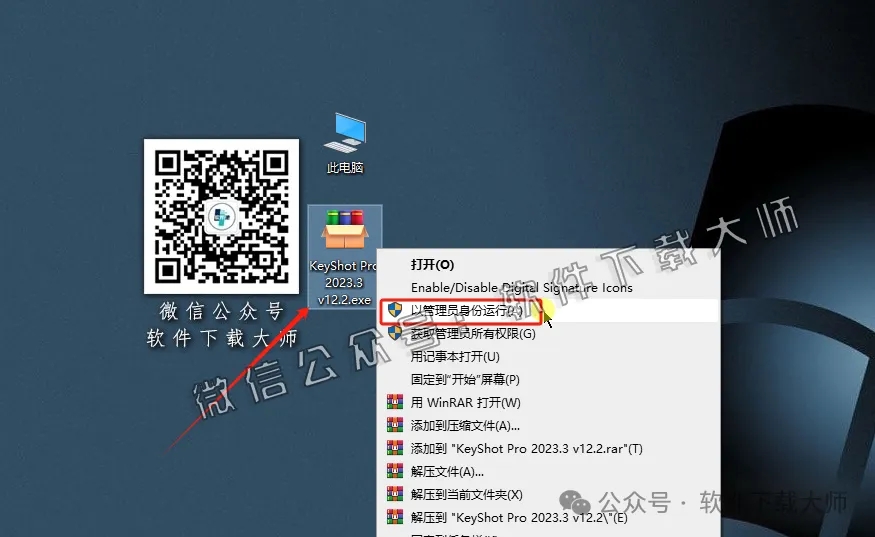The width and height of the screenshot is (875, 537).
Task: Click the shield icon beside 获取管理员所有权限
Action: coord(395,333)
